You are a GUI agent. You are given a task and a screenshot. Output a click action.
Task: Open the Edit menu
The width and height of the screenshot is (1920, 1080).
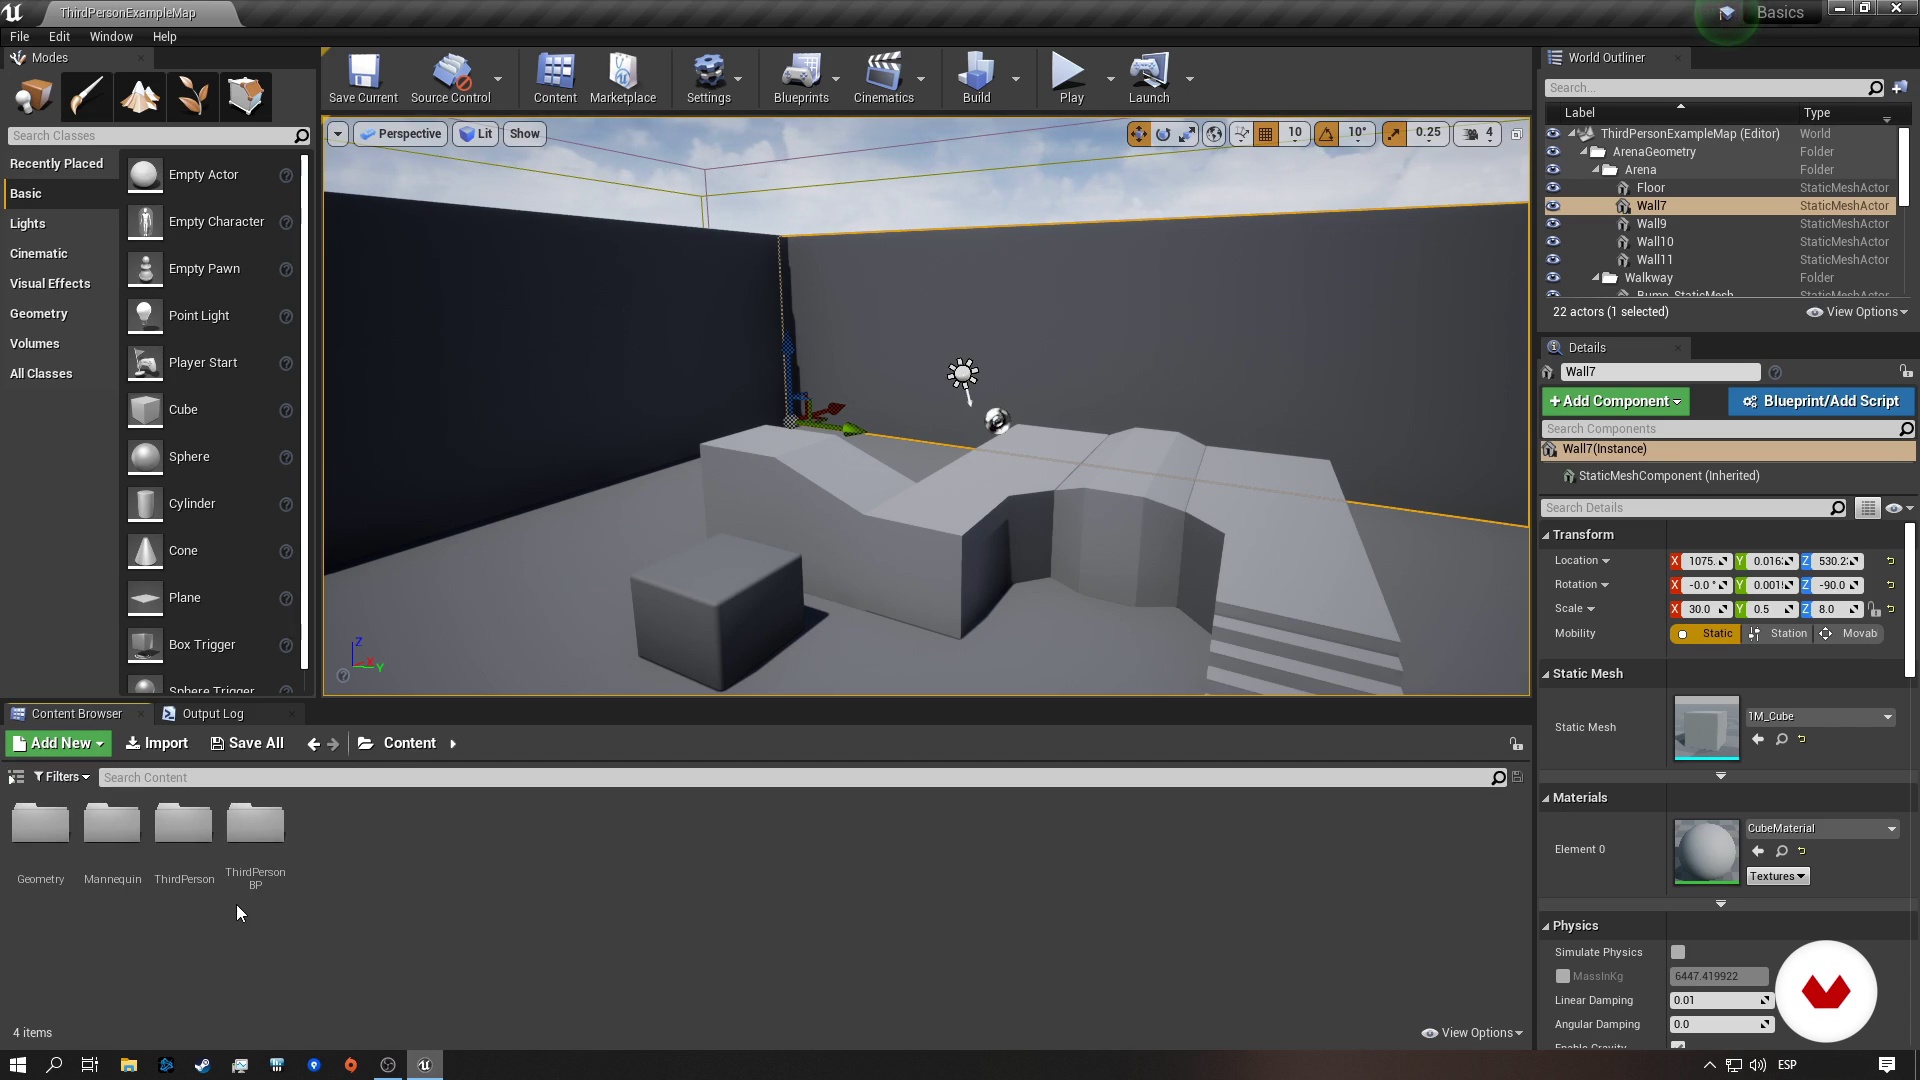pos(59,37)
